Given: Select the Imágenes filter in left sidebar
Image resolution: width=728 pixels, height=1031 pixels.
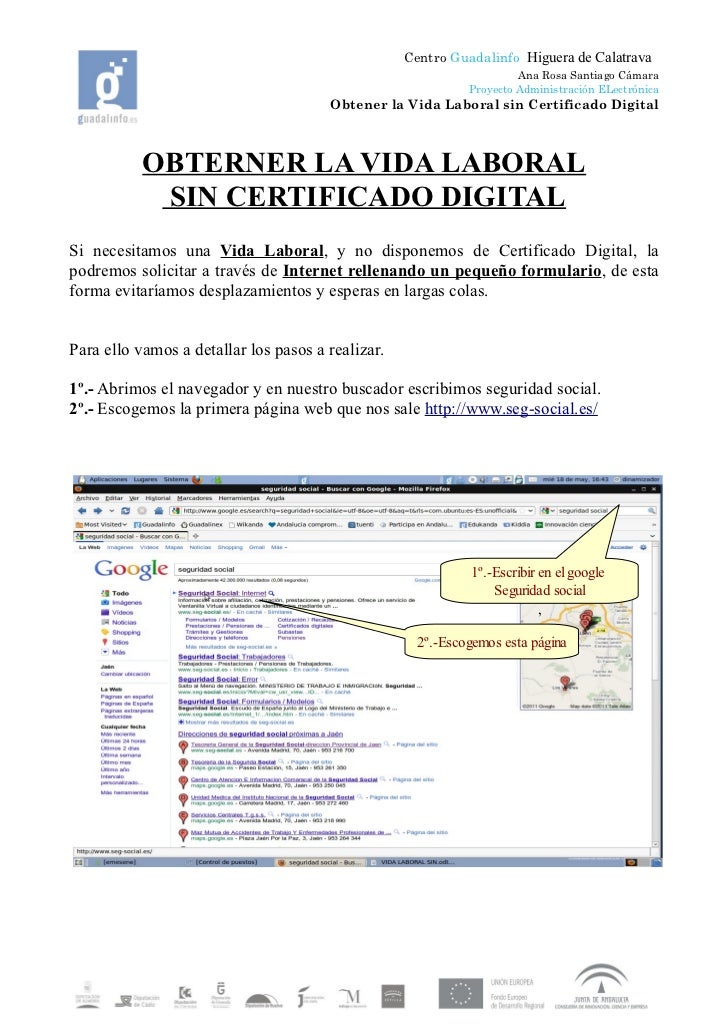Looking at the screenshot, I should click(121, 602).
